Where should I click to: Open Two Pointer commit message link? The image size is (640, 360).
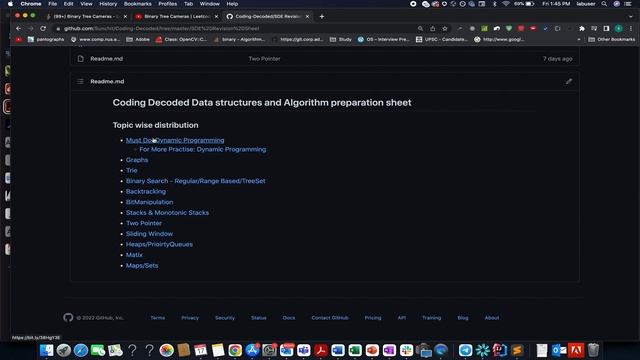[264, 59]
